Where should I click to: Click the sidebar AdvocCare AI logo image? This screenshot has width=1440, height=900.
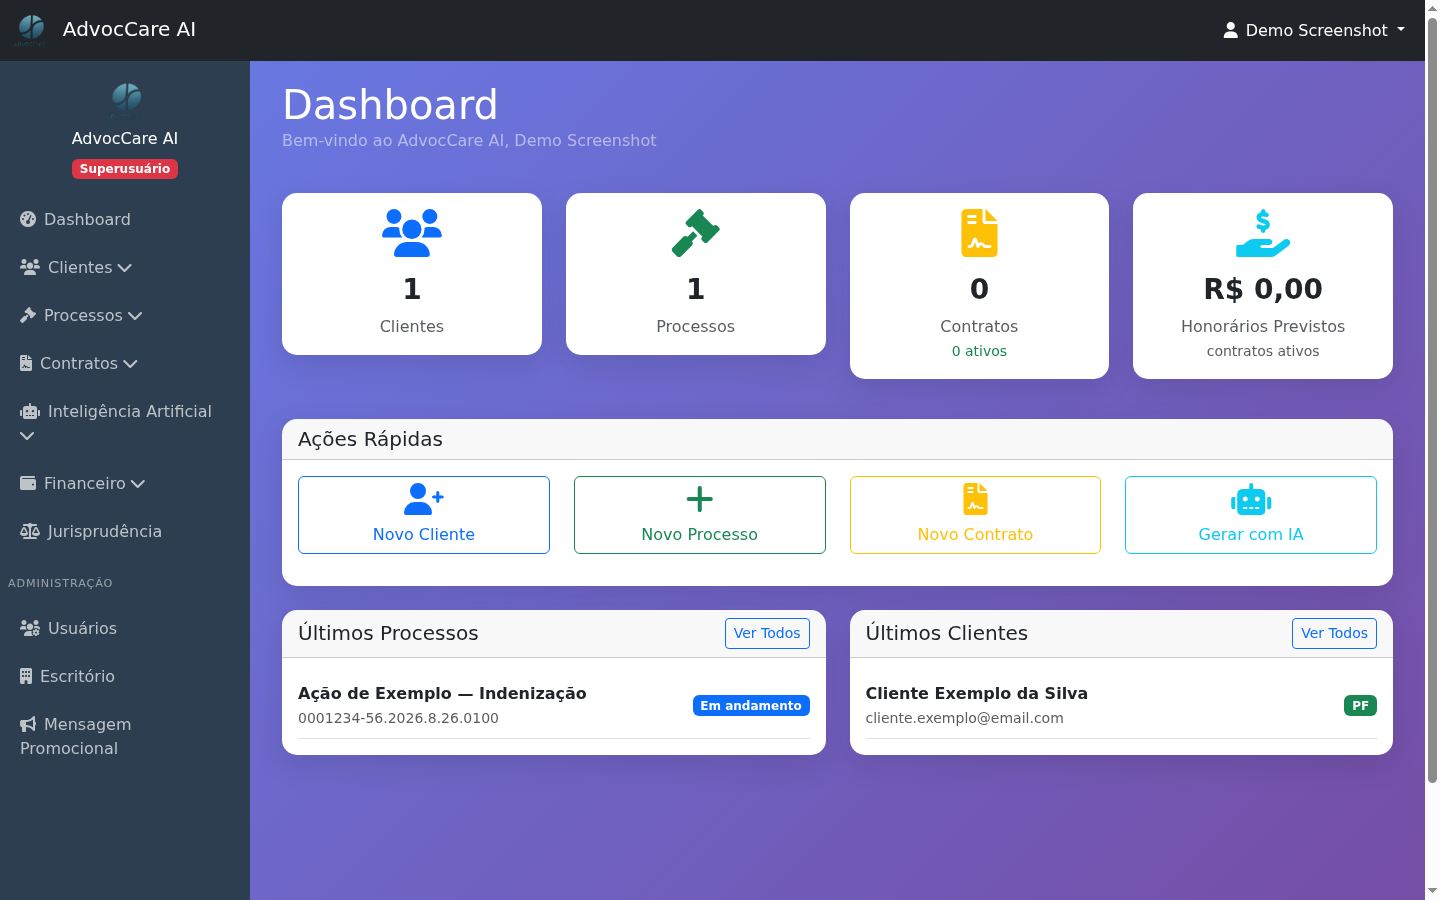click(x=125, y=101)
